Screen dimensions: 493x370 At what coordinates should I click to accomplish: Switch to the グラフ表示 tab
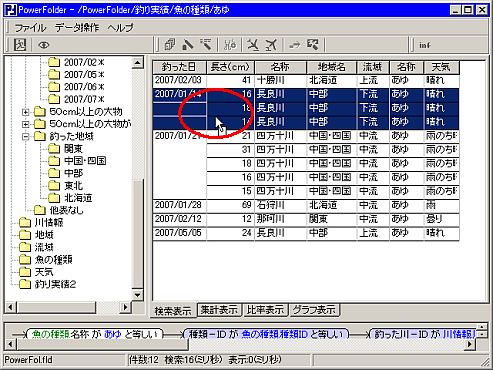(314, 310)
